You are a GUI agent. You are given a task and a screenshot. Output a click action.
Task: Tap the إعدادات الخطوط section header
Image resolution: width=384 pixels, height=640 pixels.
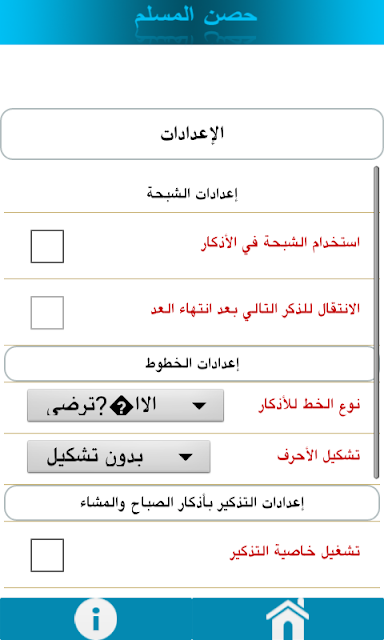(x=192, y=364)
